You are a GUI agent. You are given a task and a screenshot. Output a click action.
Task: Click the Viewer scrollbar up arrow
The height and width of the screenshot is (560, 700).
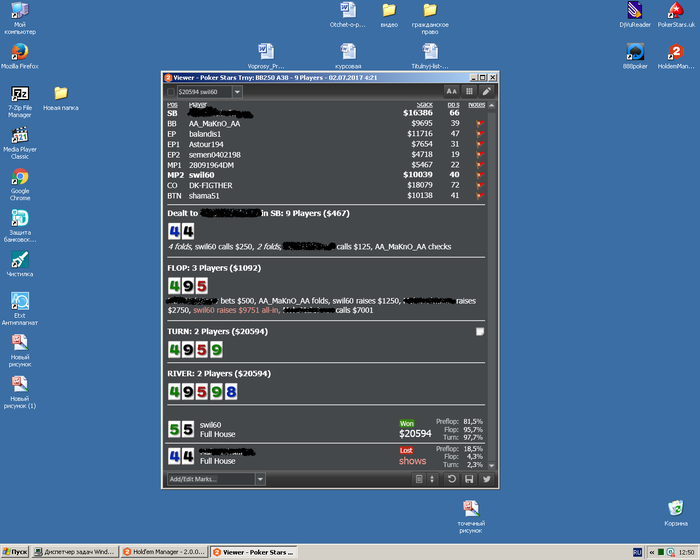point(492,106)
